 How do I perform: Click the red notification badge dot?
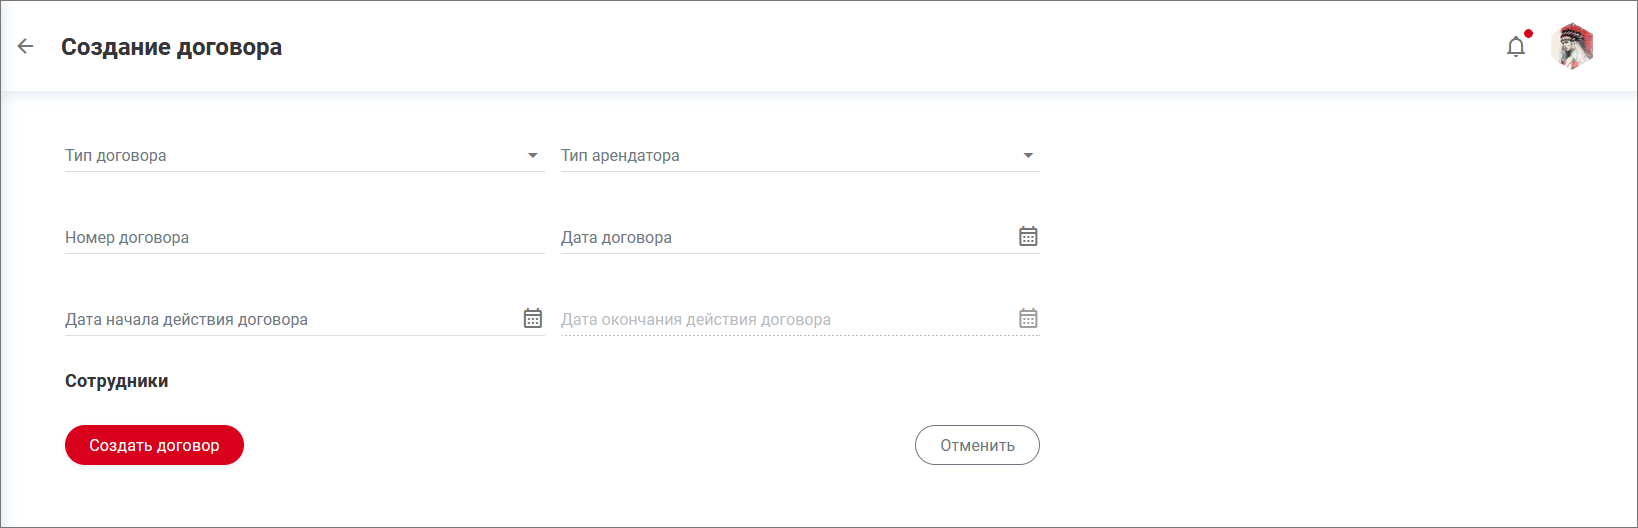point(1528,34)
